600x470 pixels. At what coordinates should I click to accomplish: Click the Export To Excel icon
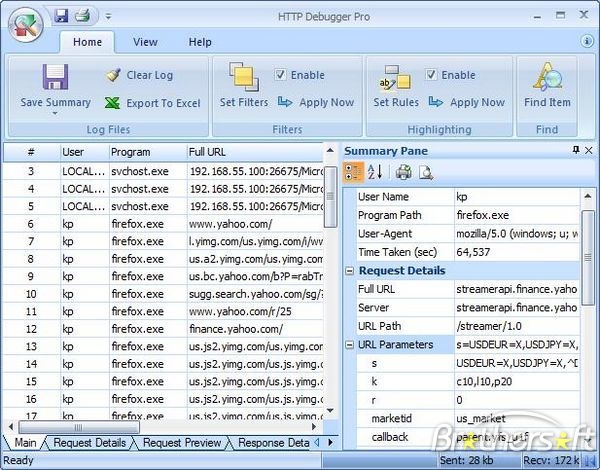[112, 103]
